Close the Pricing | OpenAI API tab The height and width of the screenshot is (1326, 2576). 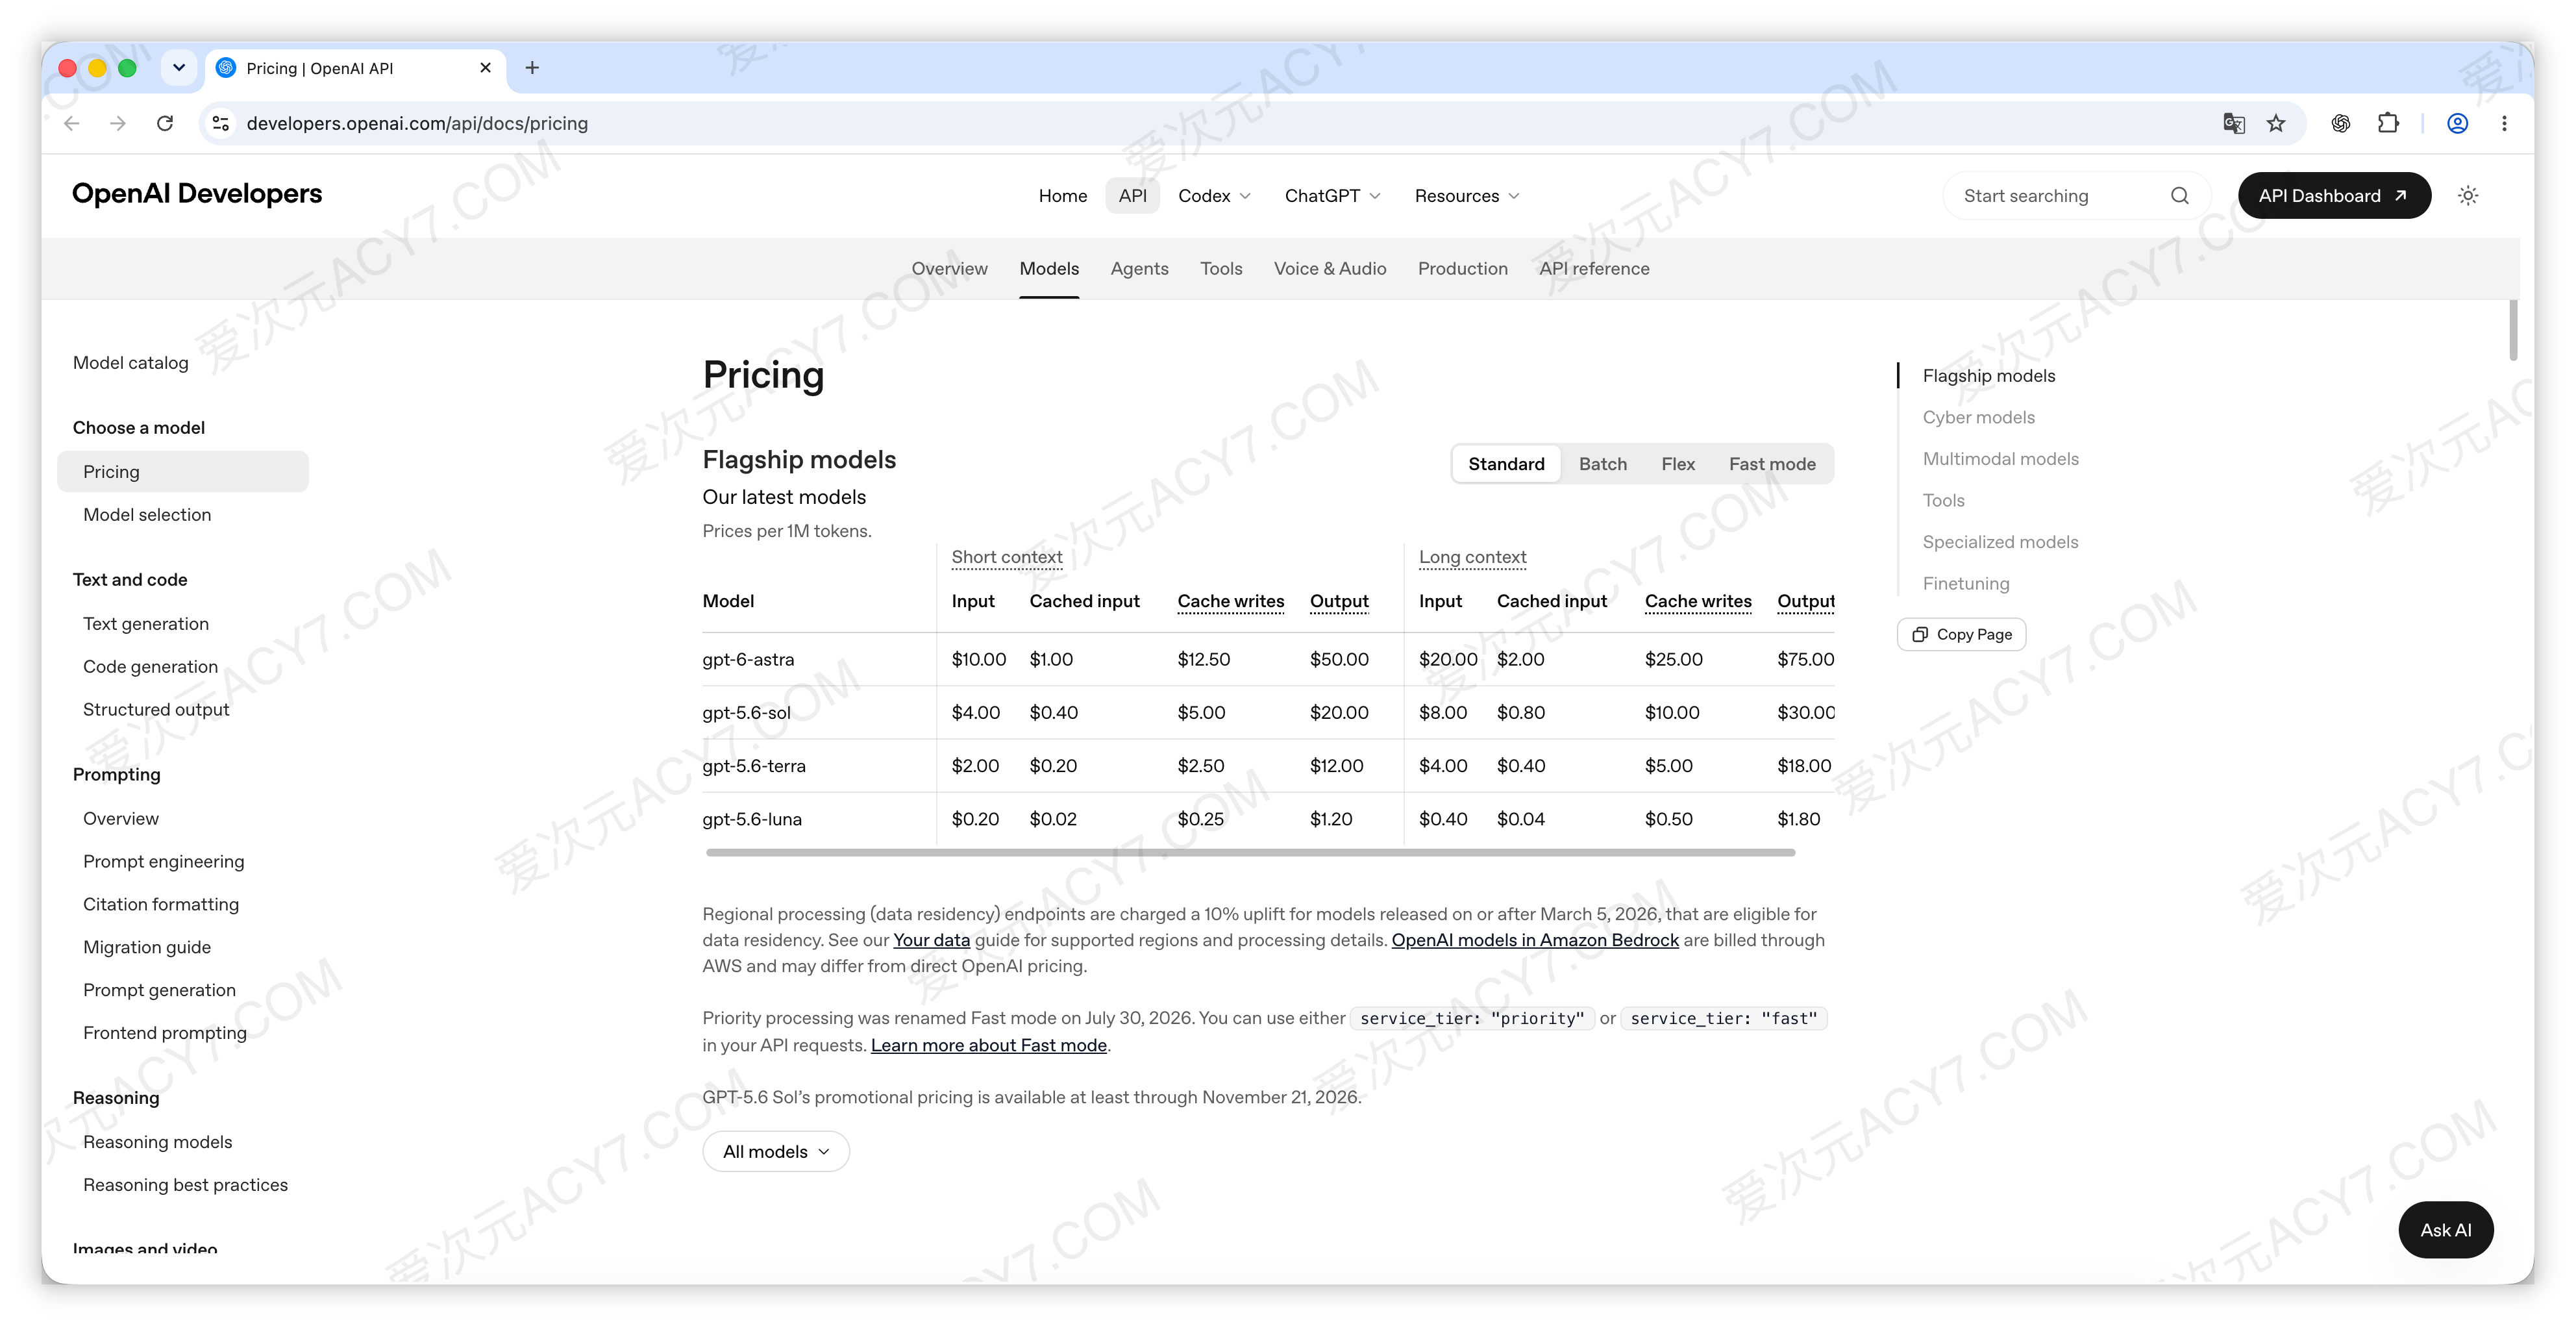[486, 68]
